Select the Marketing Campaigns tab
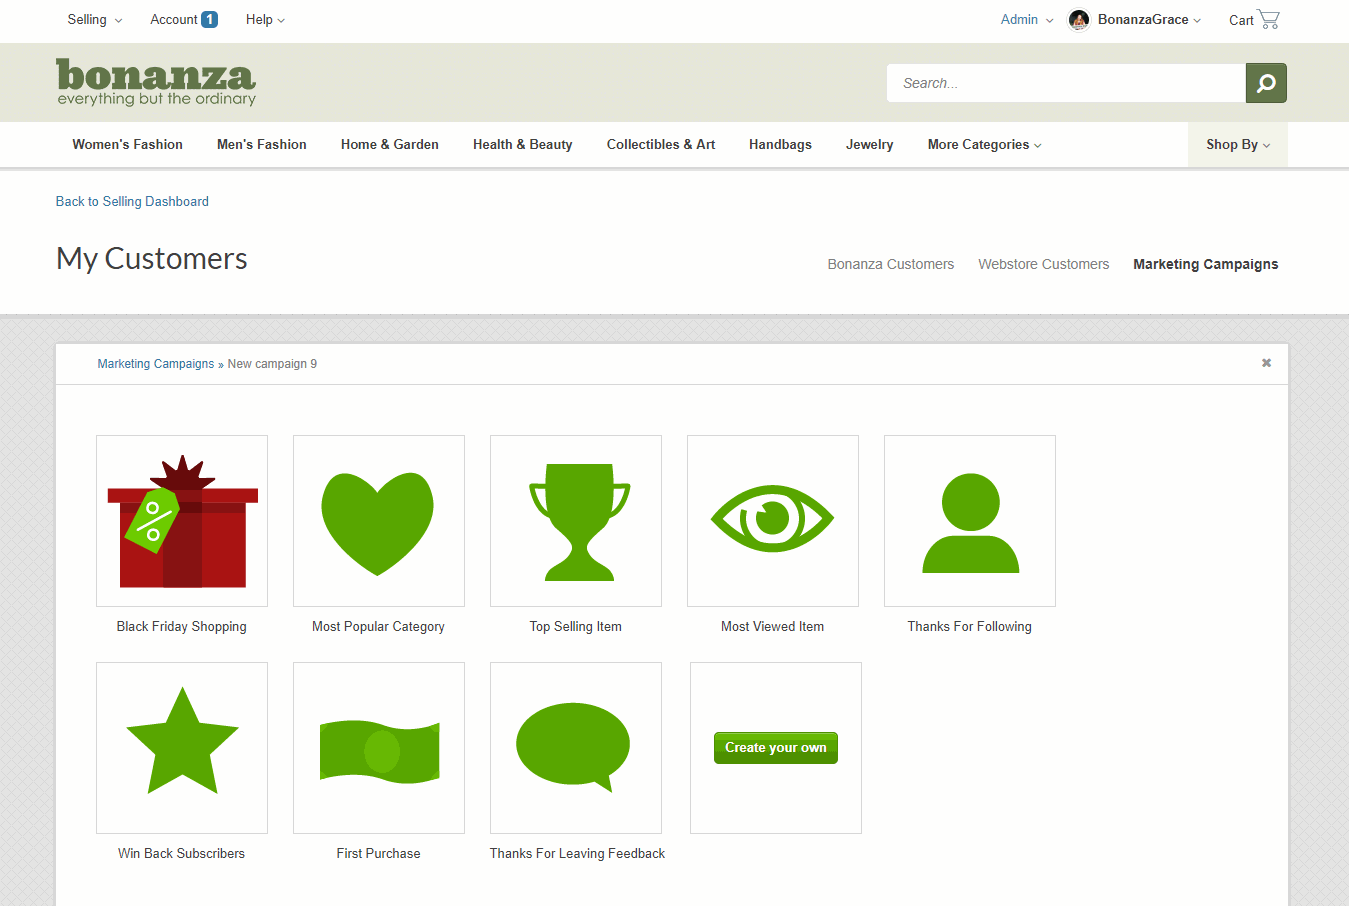The image size is (1349, 906). (1206, 264)
